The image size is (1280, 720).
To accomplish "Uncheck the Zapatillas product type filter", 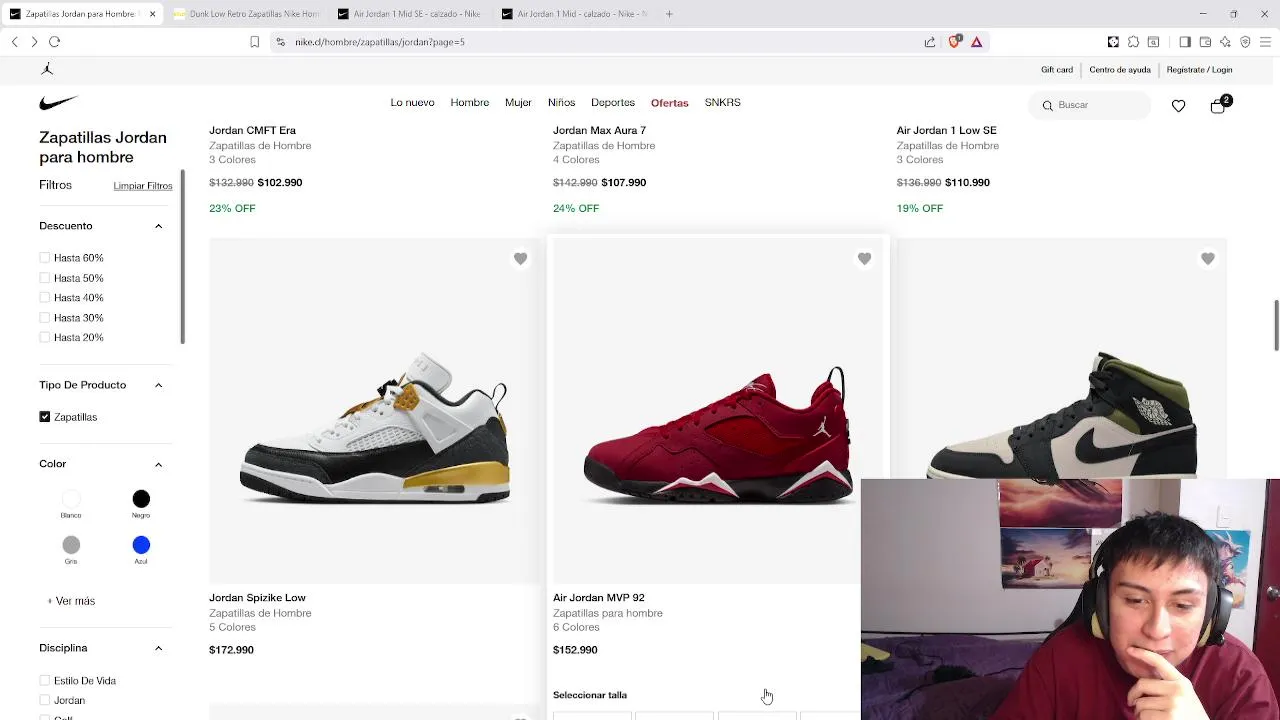I will coord(45,417).
